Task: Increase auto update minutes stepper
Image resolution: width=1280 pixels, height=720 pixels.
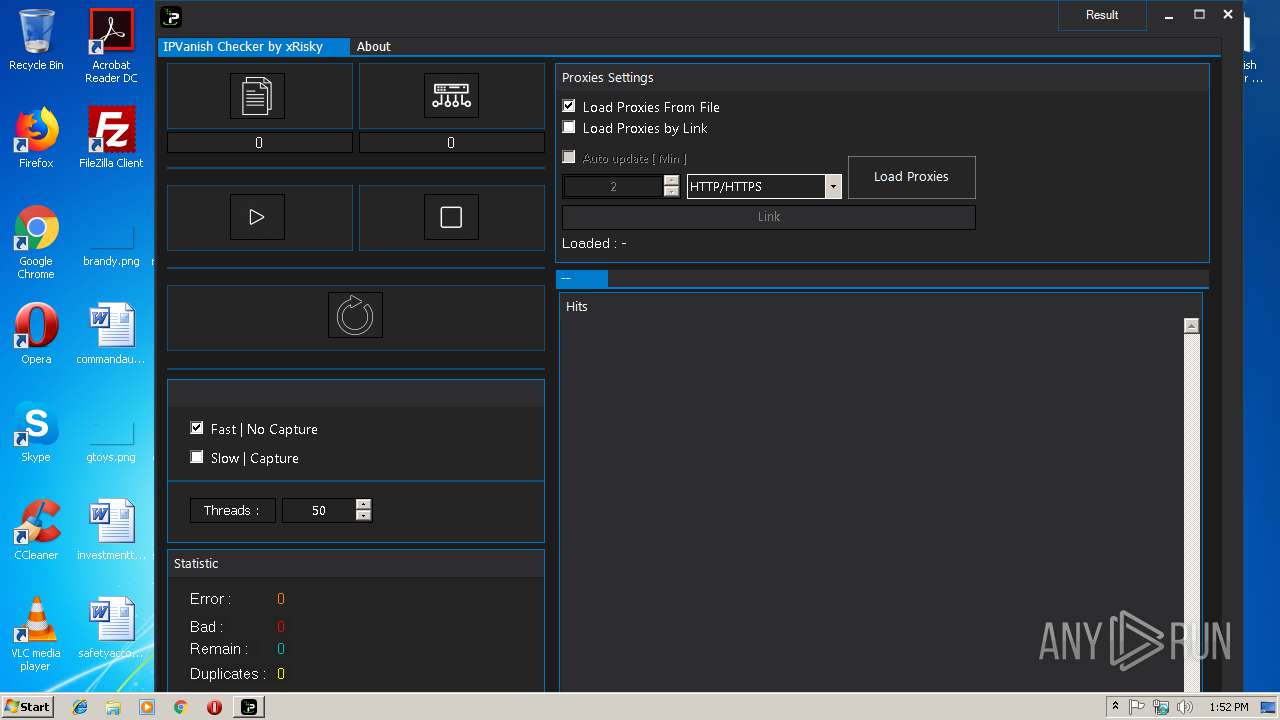Action: click(671, 180)
